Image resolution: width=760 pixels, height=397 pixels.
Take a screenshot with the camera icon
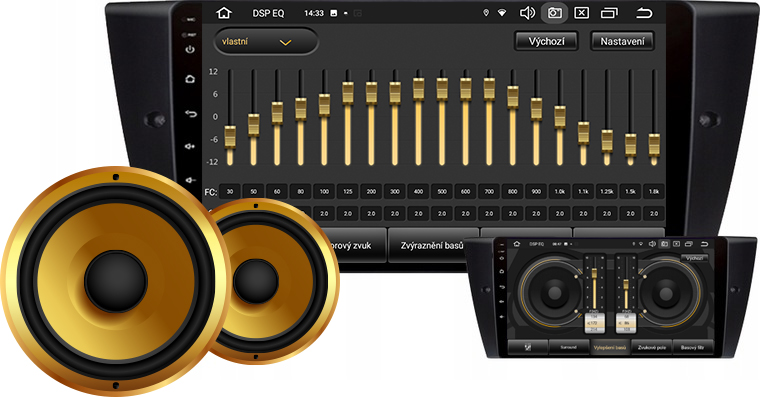click(554, 13)
